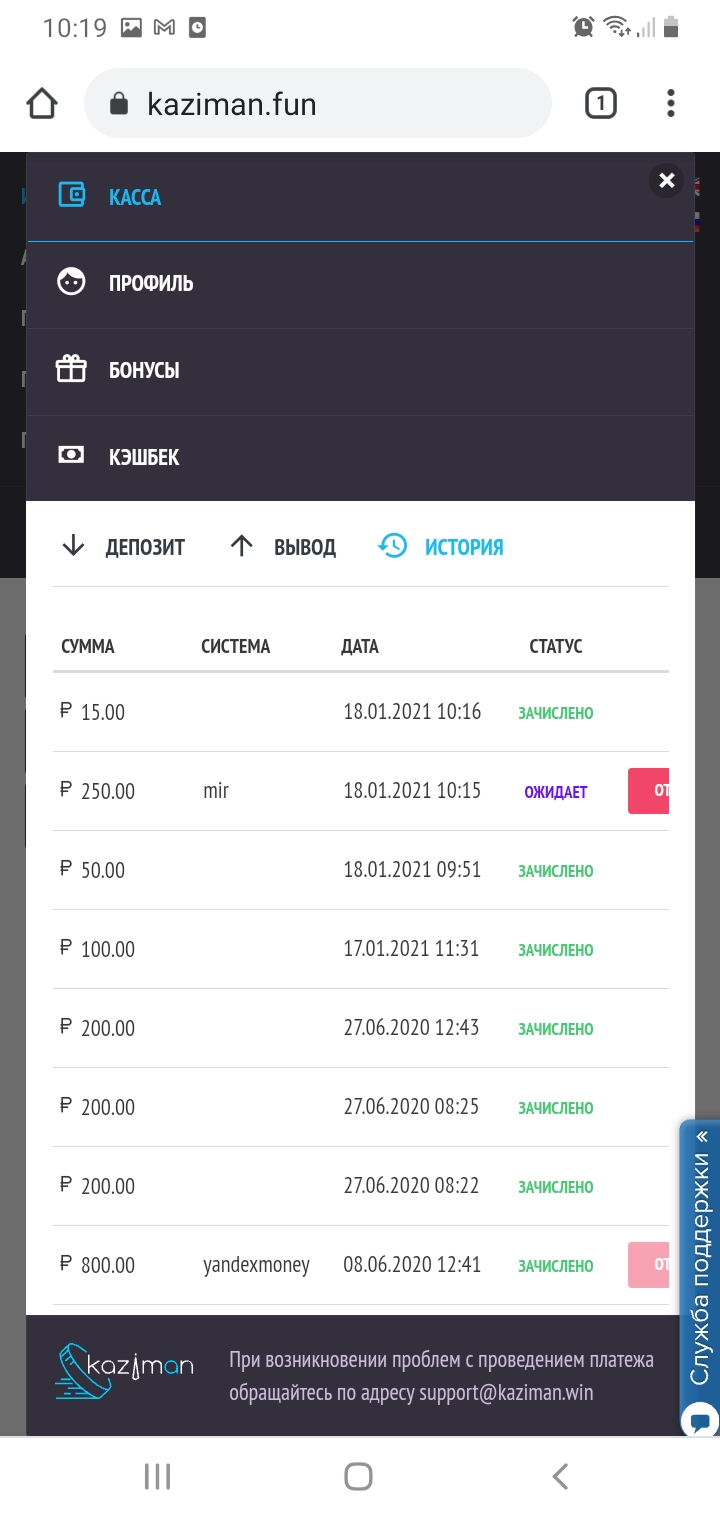This screenshot has width=720, height=1520.
Task: Open Профиль via the face icon
Action: coord(71,283)
